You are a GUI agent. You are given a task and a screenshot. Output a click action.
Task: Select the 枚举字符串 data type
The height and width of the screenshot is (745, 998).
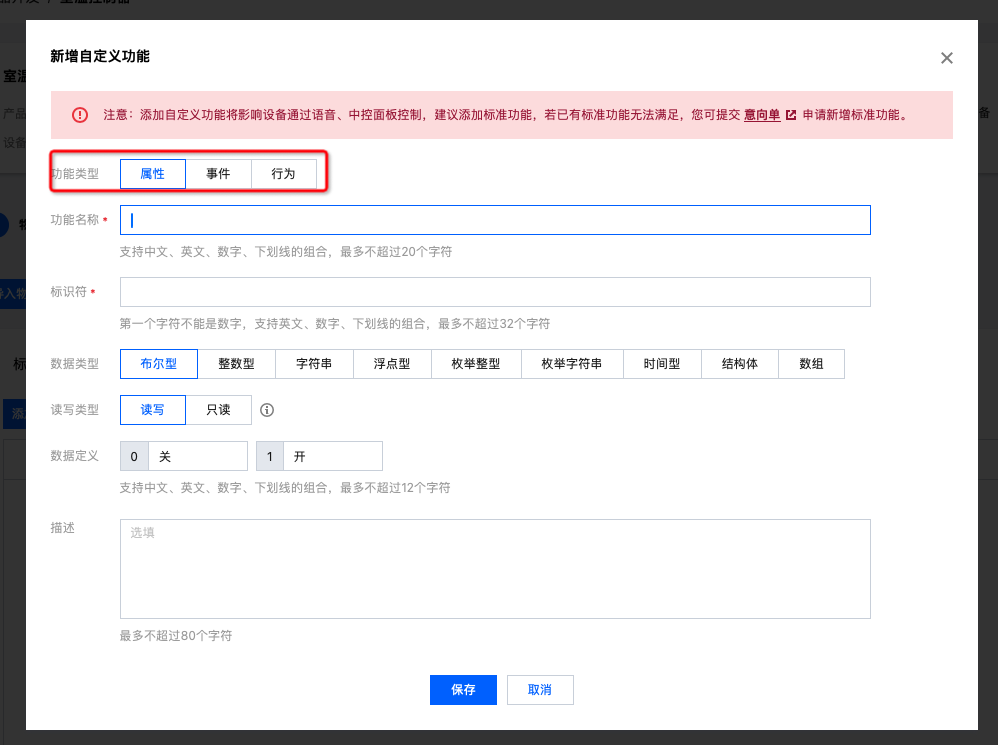pos(572,364)
